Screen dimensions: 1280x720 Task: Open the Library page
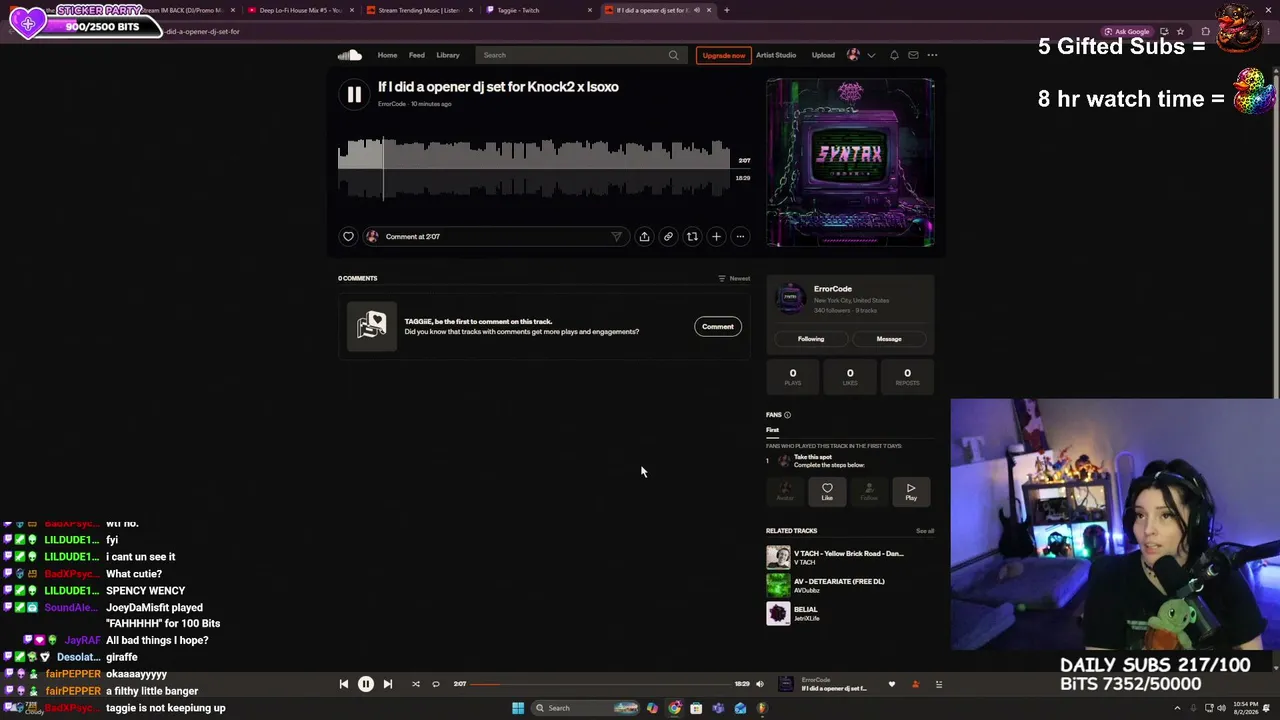click(448, 55)
